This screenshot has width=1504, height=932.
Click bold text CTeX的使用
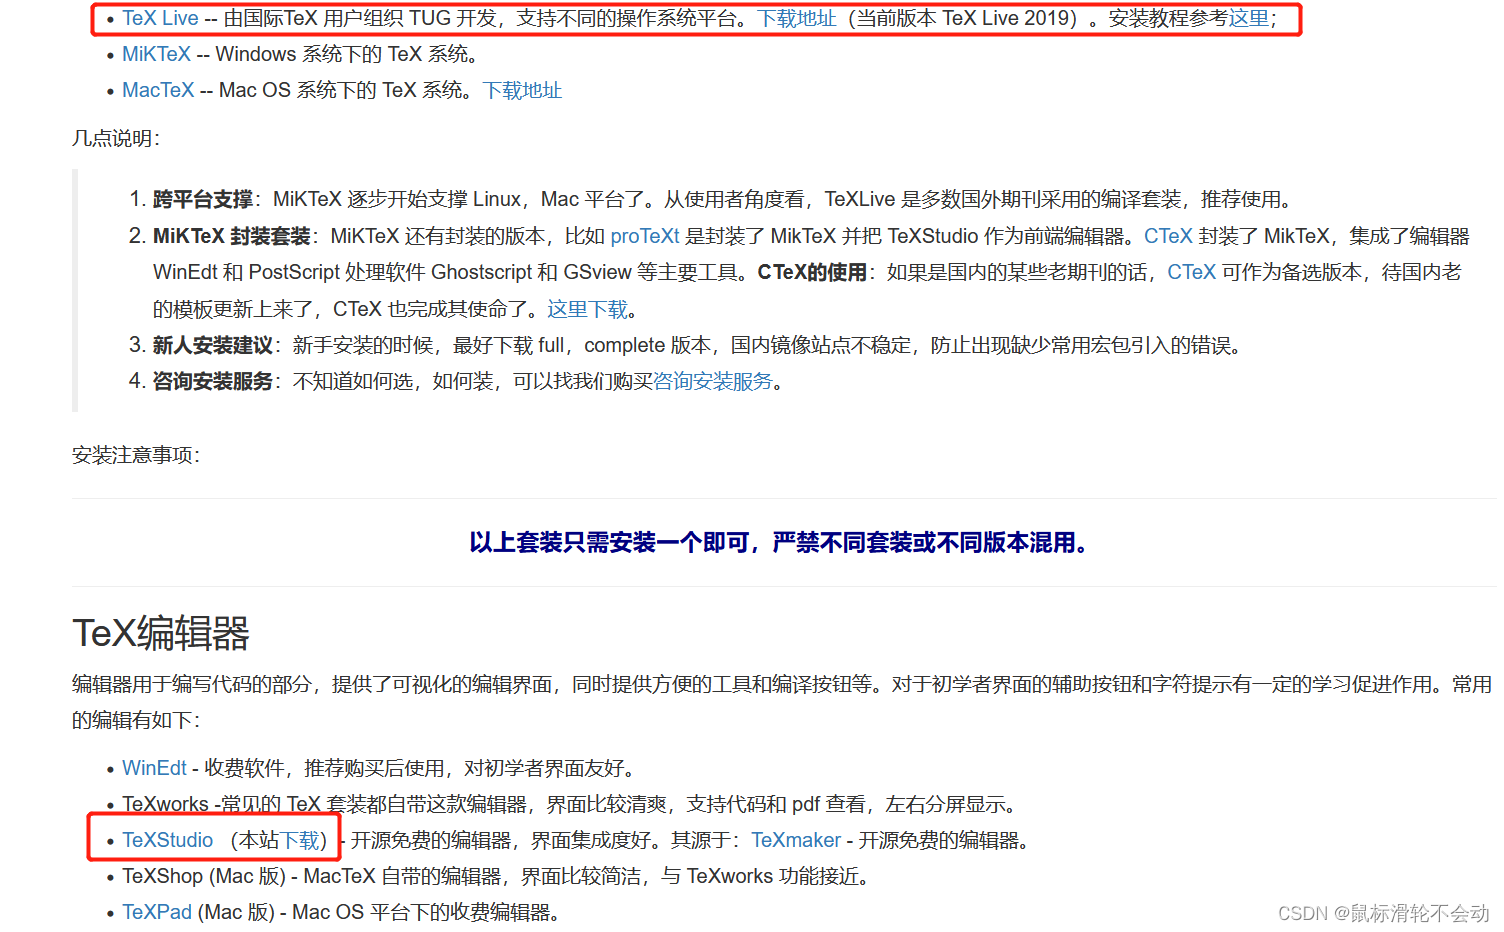point(812,272)
